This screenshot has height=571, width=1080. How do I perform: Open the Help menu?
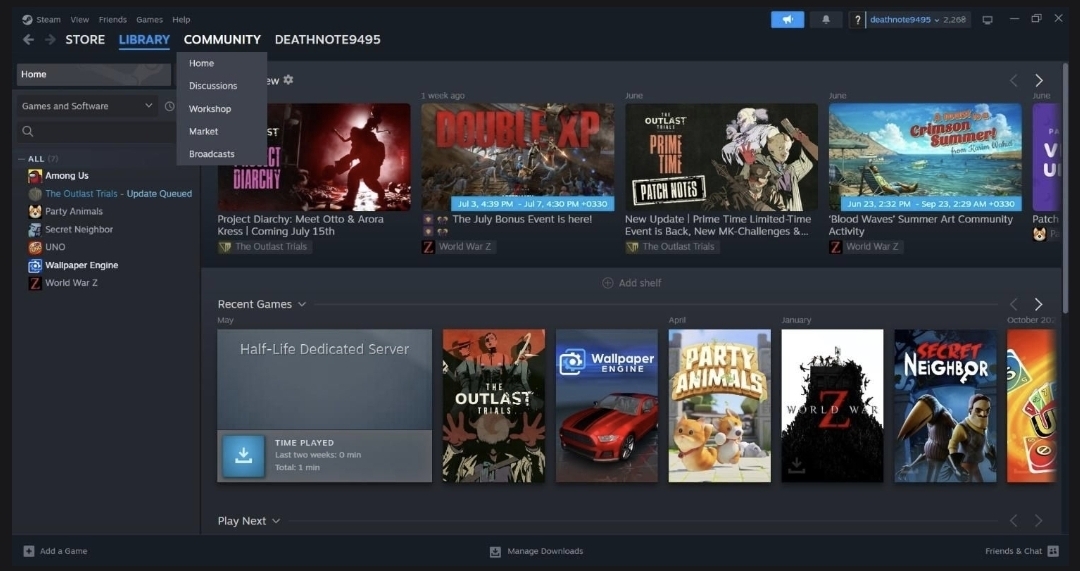click(x=181, y=19)
